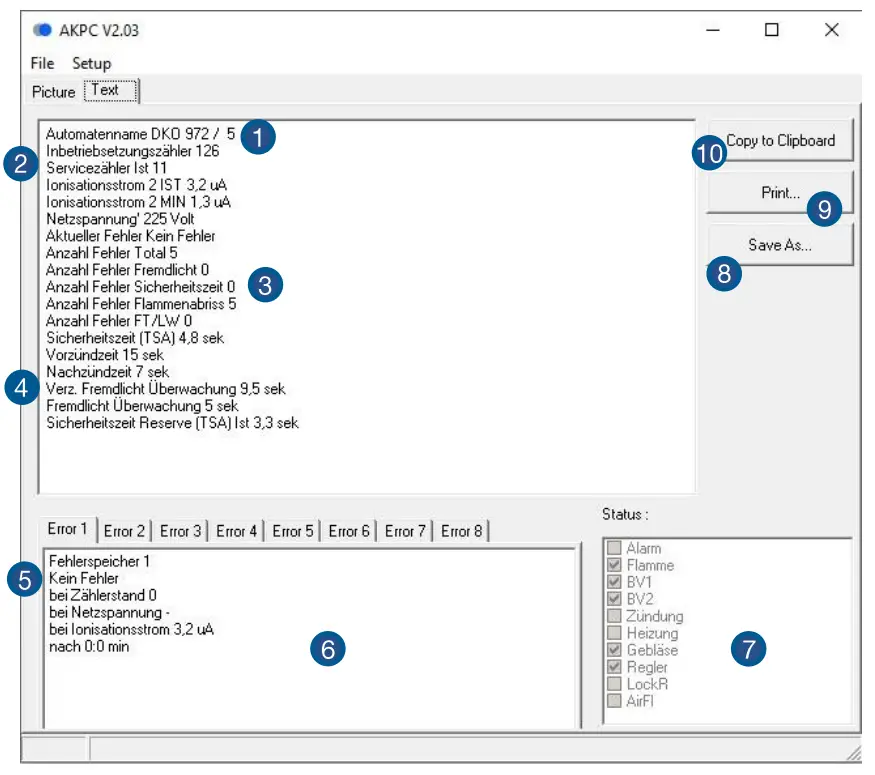Enable the Alarm status checkbox

coord(614,548)
